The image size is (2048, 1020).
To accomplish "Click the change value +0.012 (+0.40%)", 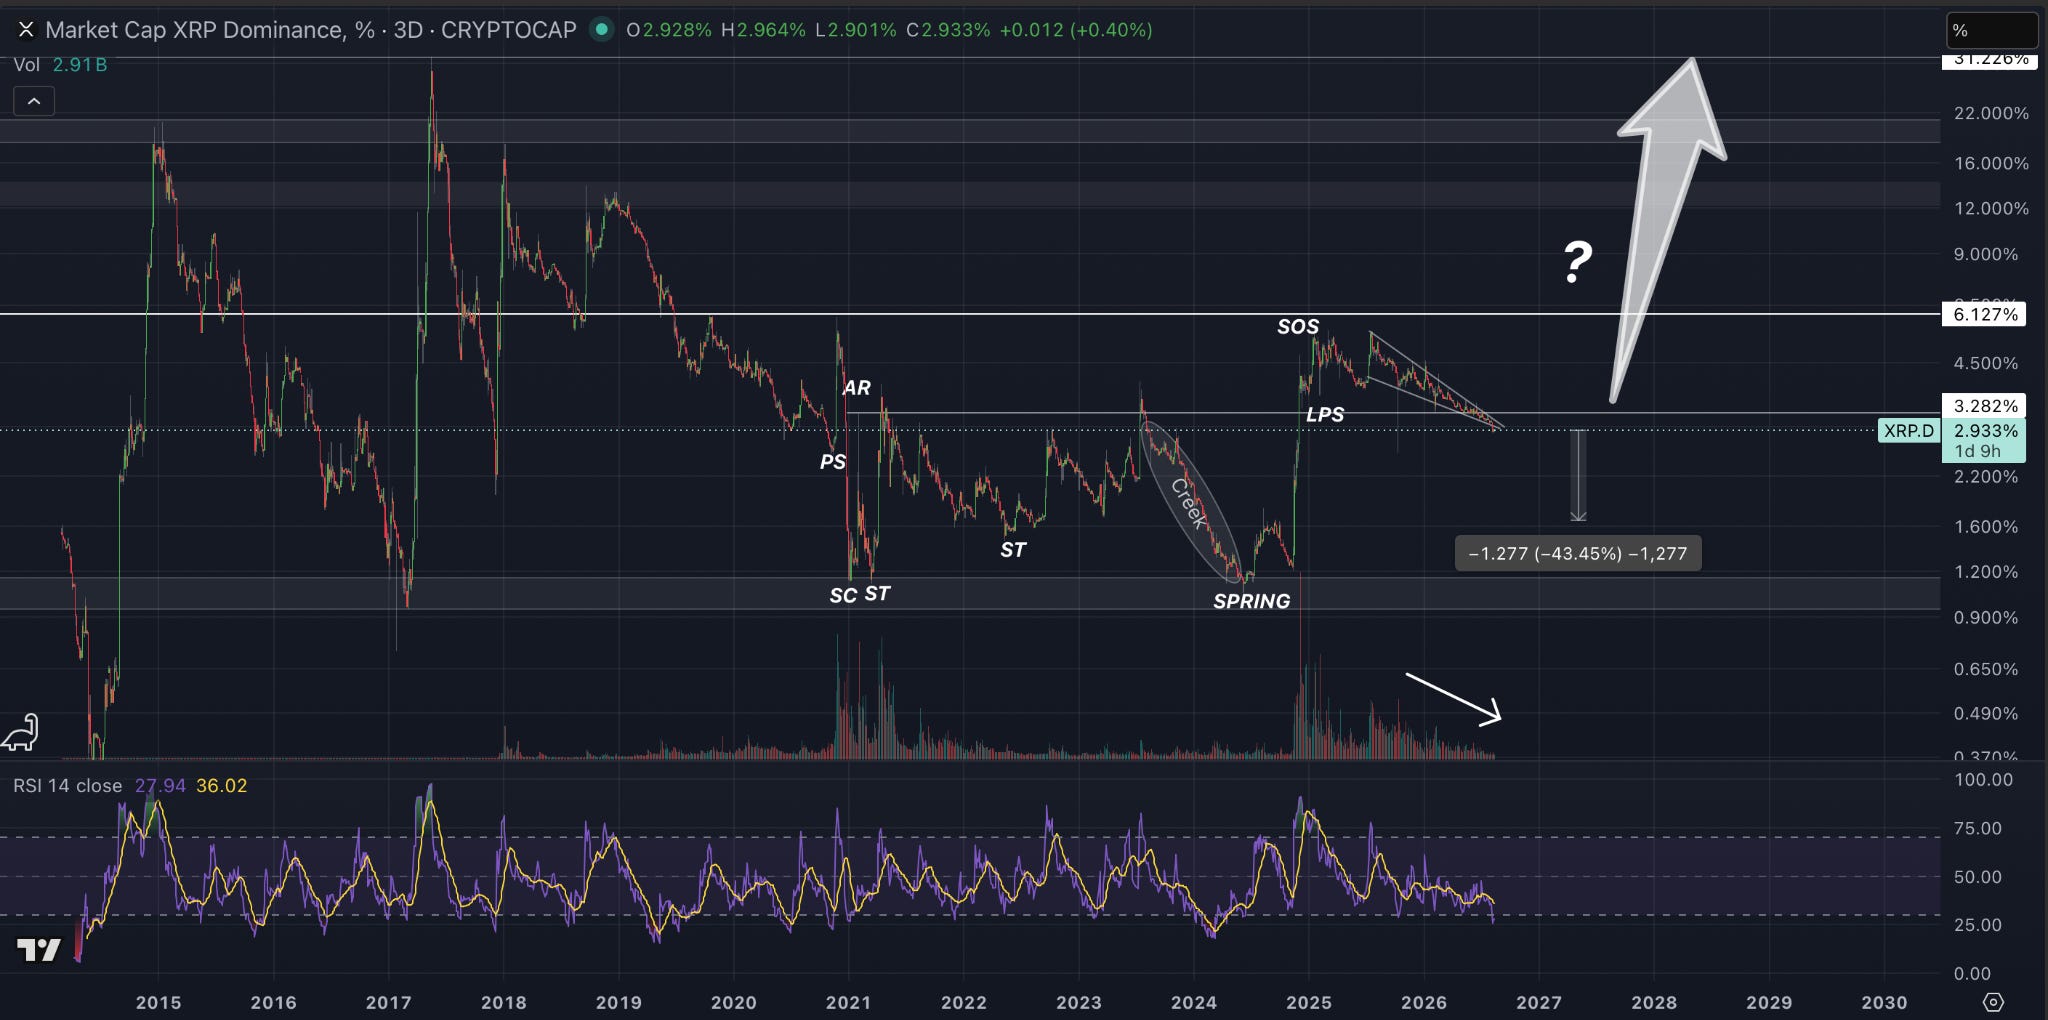I will click(x=1076, y=30).
